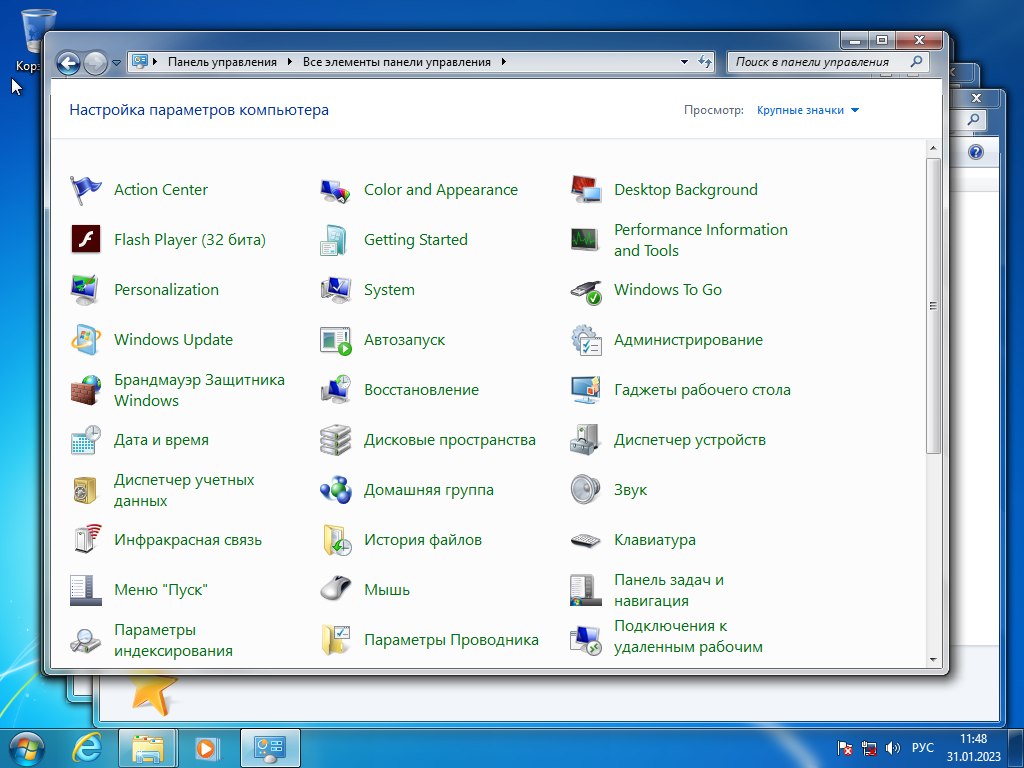The image size is (1024, 768).
Task: Go back with the Back arrow button
Action: point(68,63)
